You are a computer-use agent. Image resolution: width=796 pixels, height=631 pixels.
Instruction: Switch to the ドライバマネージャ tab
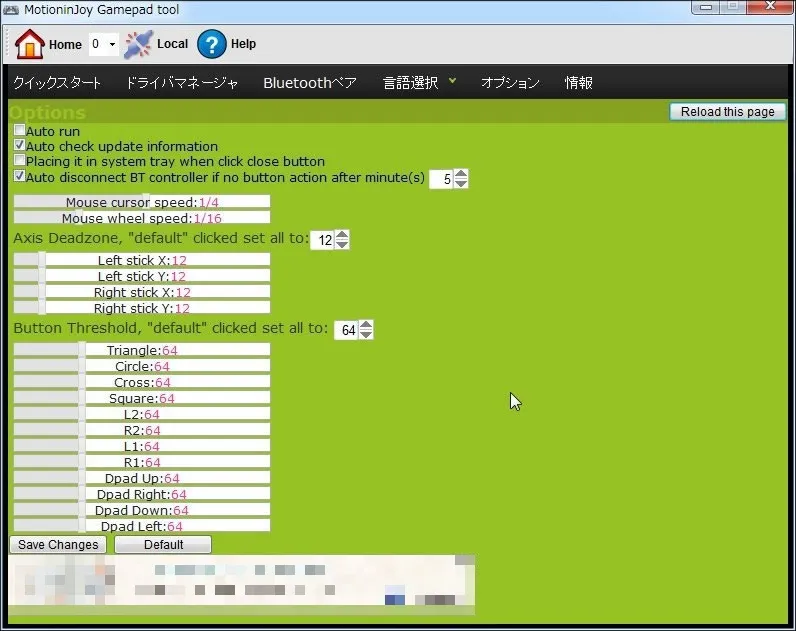pos(181,82)
